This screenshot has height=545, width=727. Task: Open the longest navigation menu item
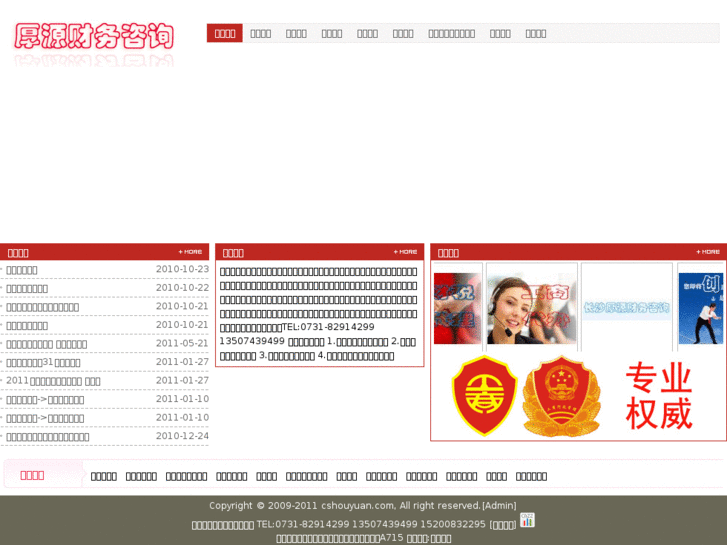click(452, 33)
